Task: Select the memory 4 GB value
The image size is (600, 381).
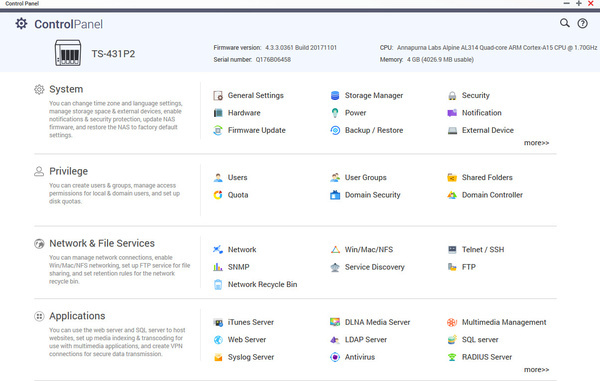Action: (440, 60)
